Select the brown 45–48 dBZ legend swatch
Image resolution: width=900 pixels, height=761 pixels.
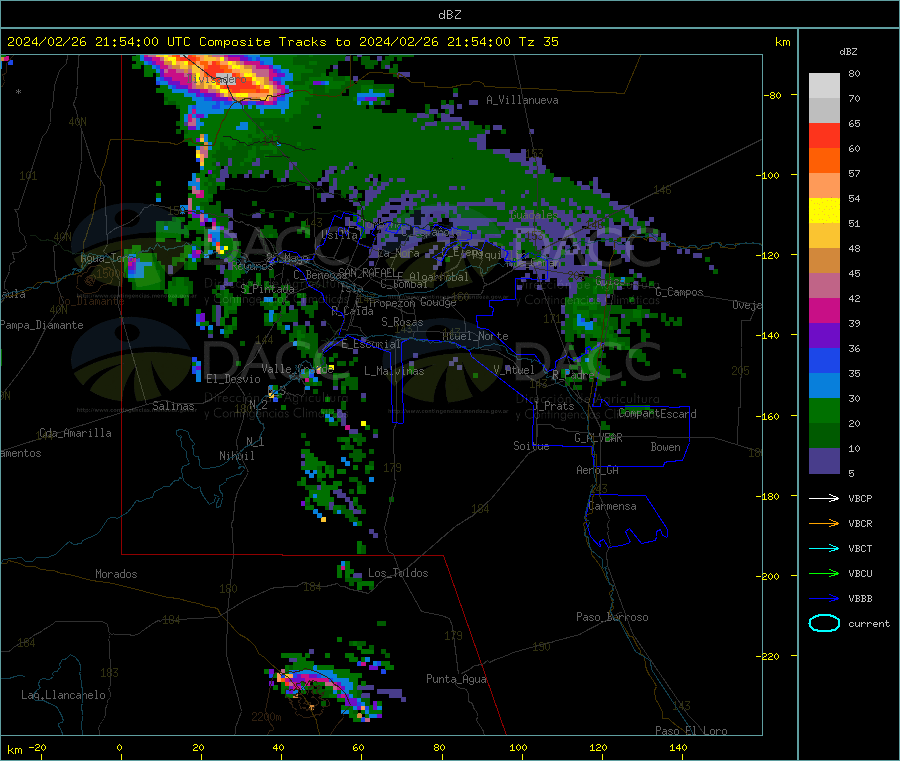tap(824, 261)
